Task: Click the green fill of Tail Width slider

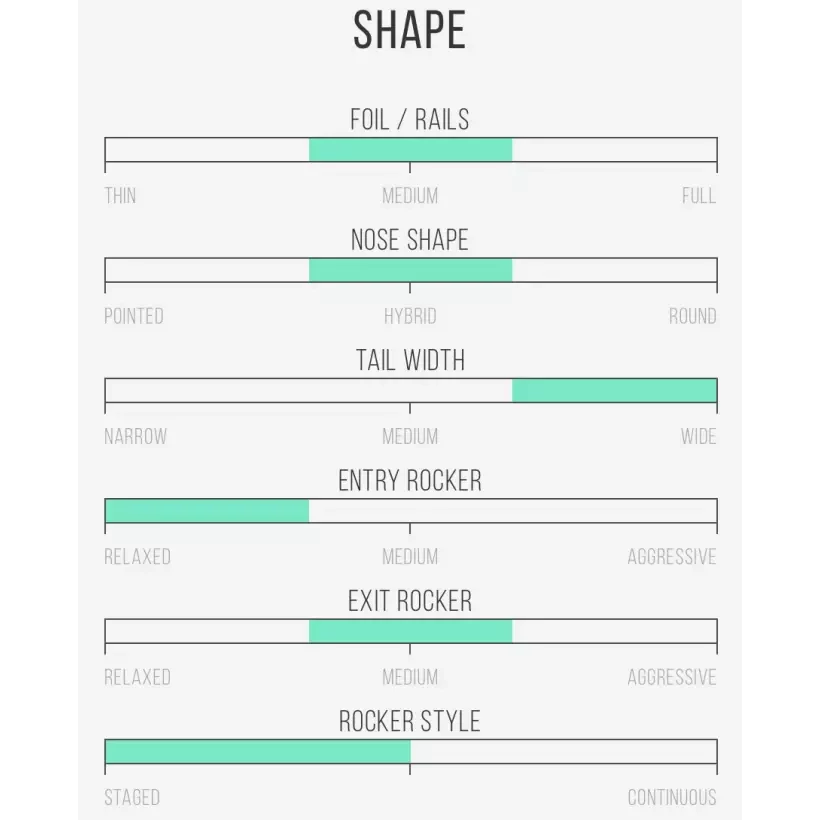Action: point(614,390)
